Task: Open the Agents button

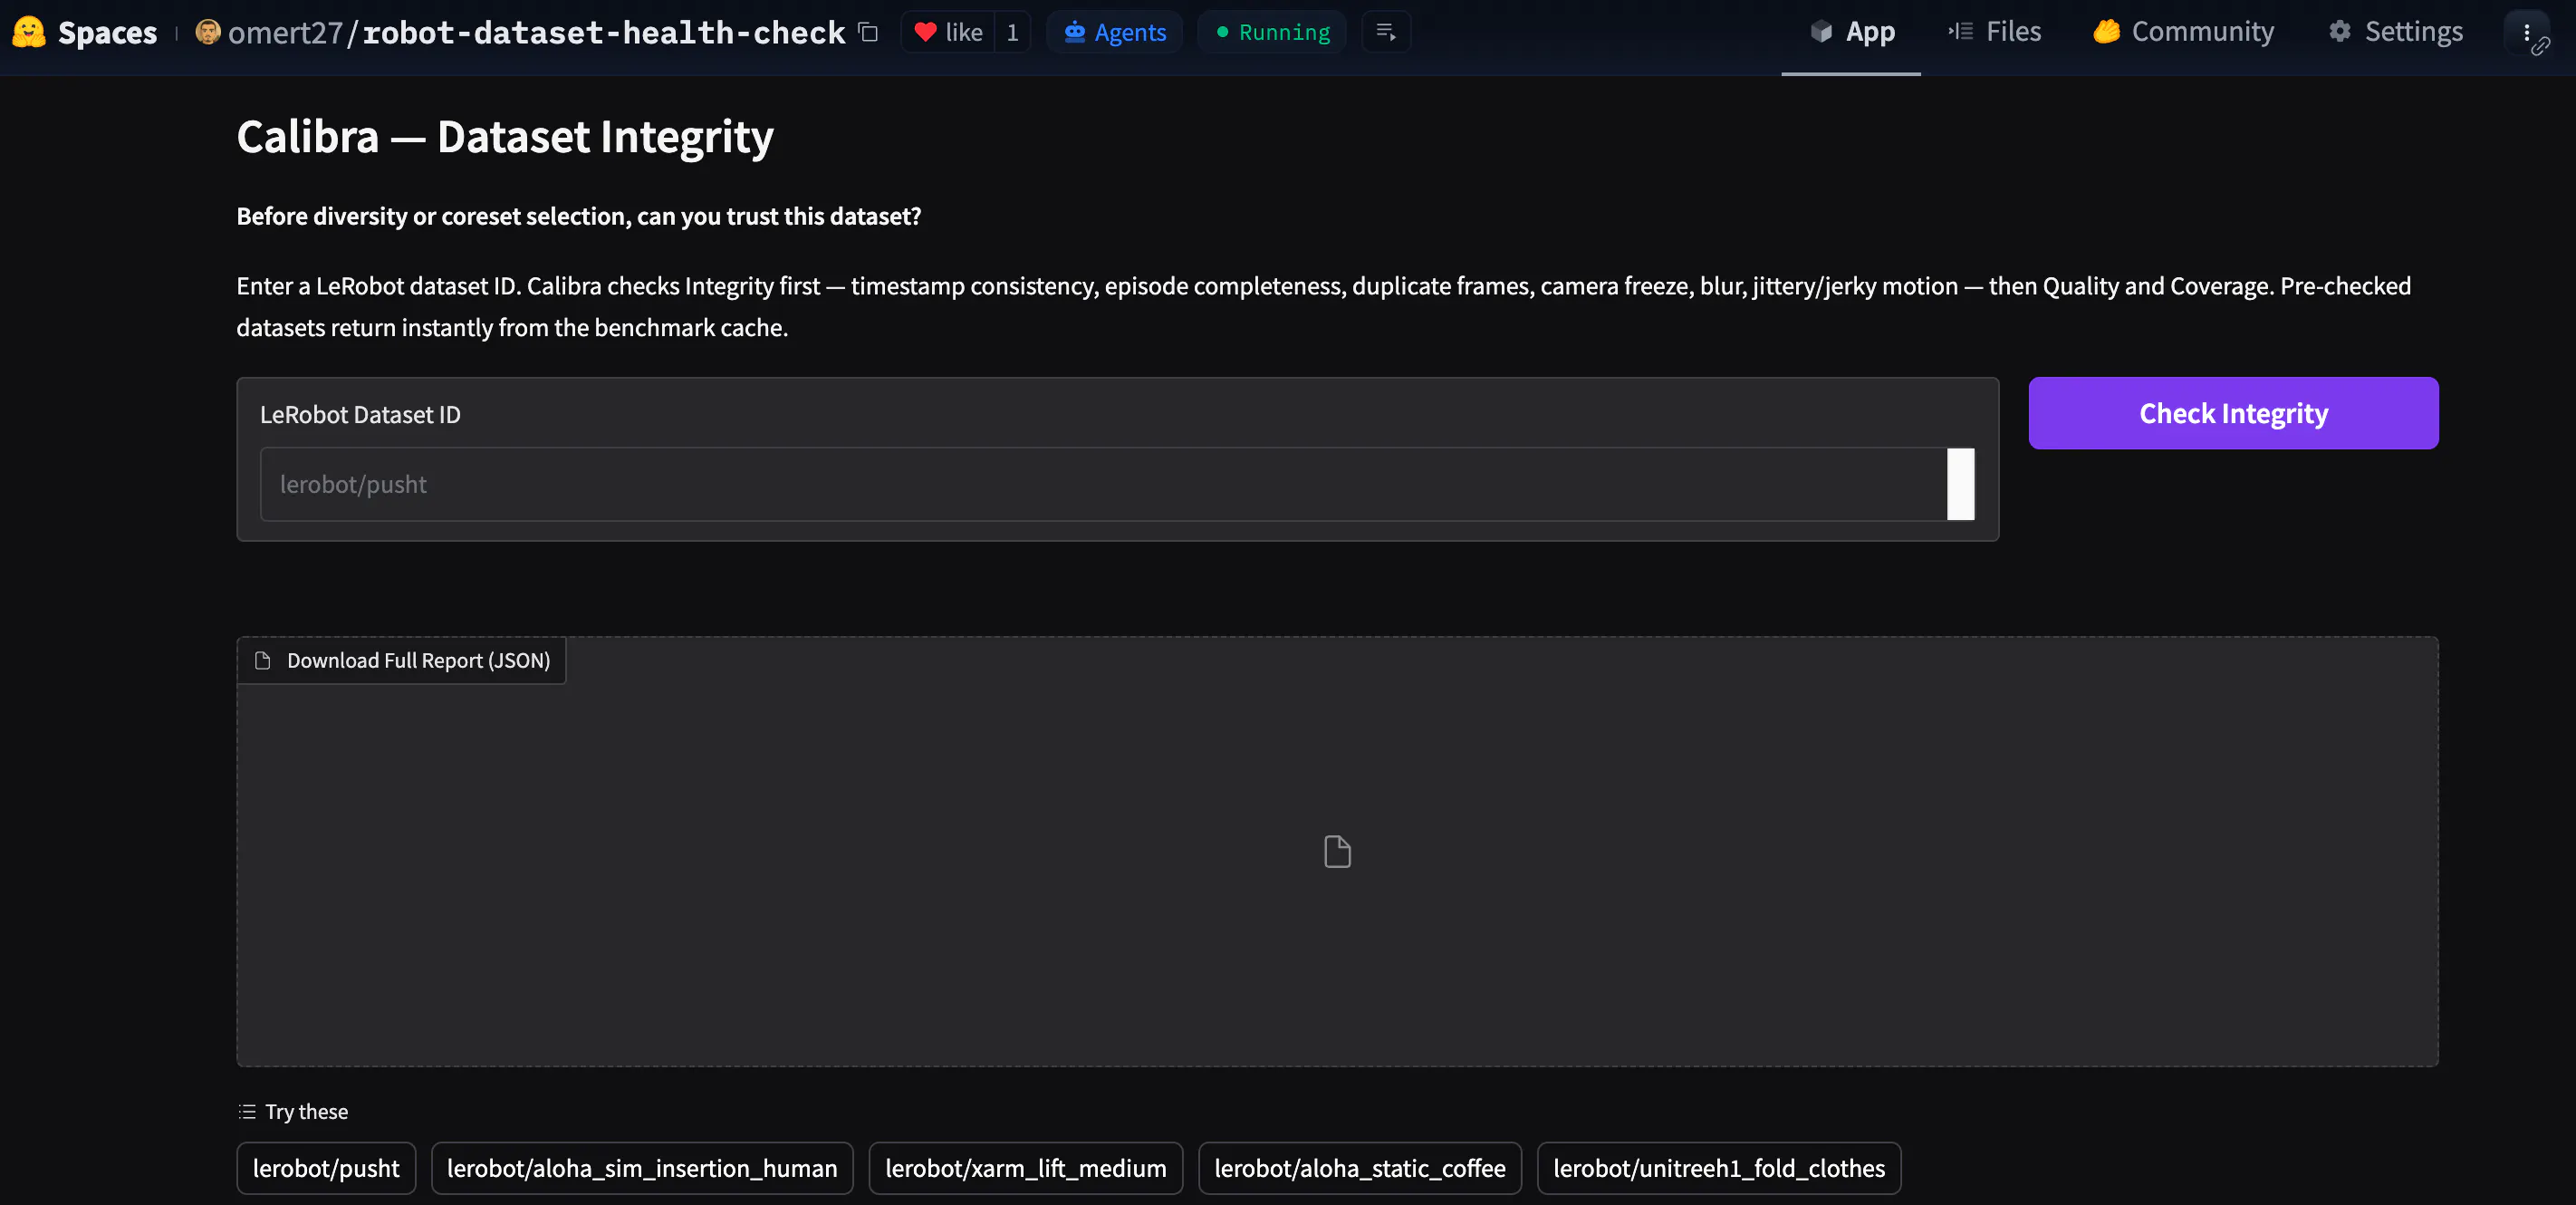Action: click(x=1114, y=32)
